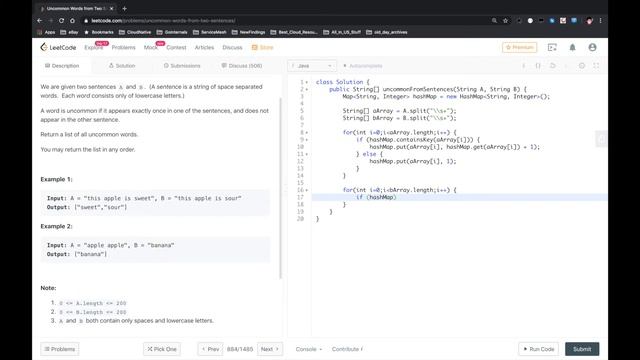Collapse code fold at line 1
Screen dimensions: 640x360
coord(307,82)
